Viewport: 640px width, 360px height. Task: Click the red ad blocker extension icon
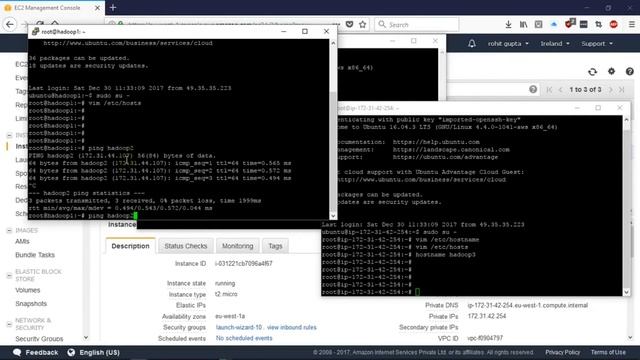tap(613, 24)
